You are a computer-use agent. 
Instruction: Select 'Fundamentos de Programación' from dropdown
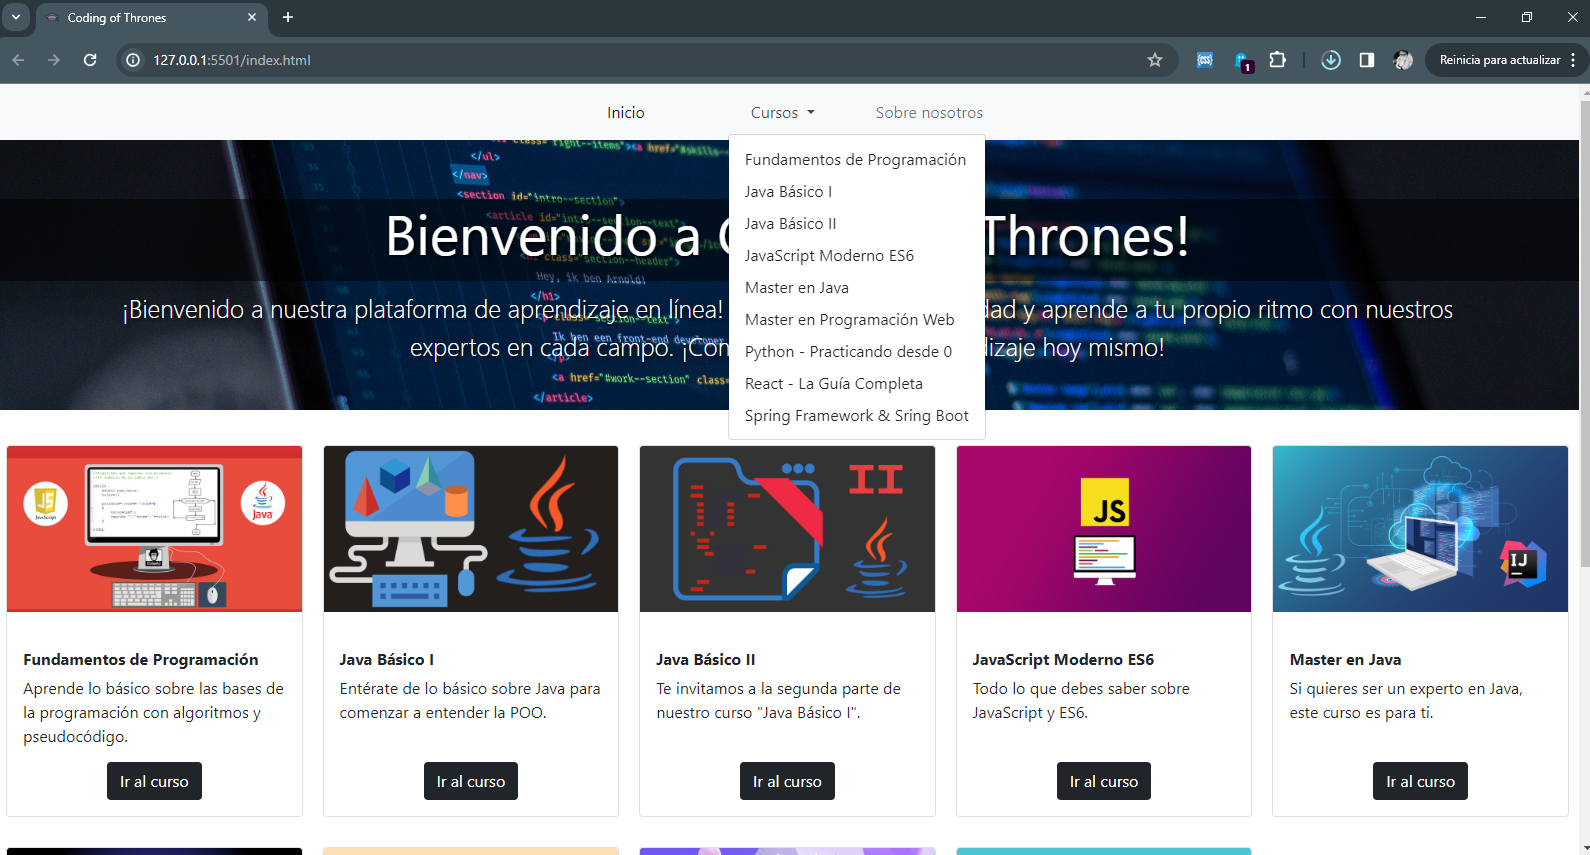pos(857,160)
